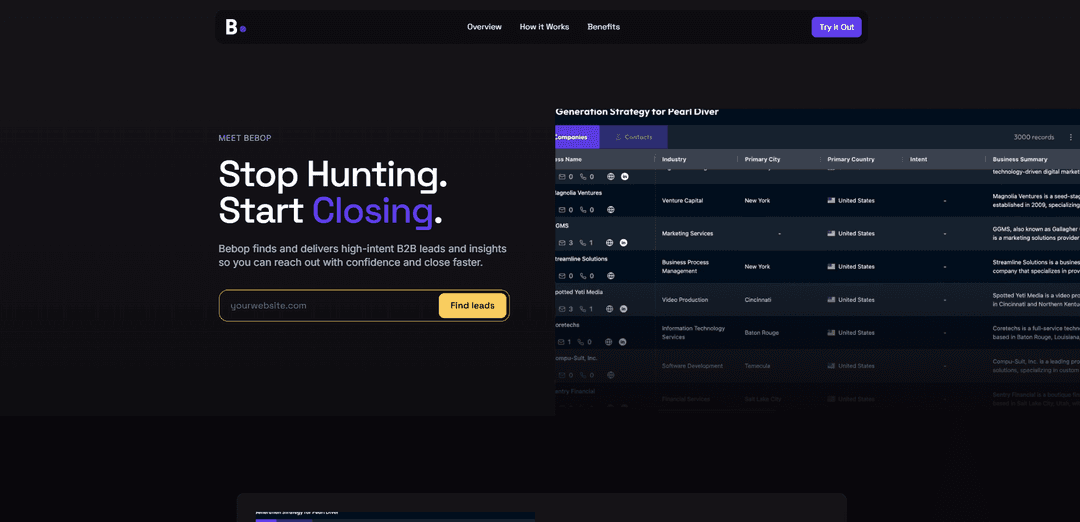Click the Venture Capital industry cell

click(683, 200)
